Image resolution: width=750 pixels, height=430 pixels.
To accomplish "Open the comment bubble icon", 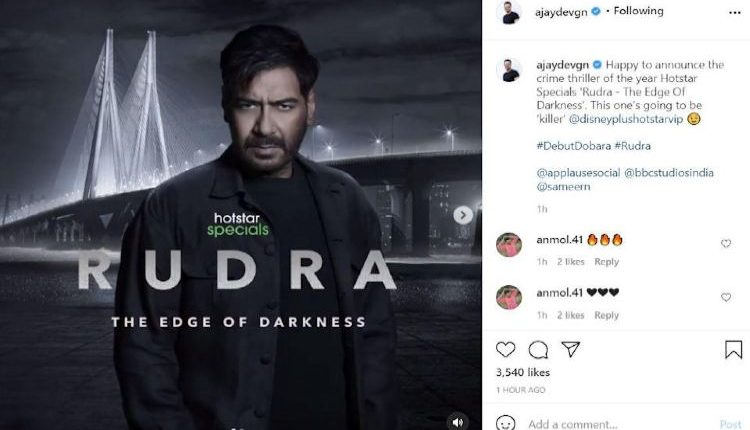I will click(538, 350).
